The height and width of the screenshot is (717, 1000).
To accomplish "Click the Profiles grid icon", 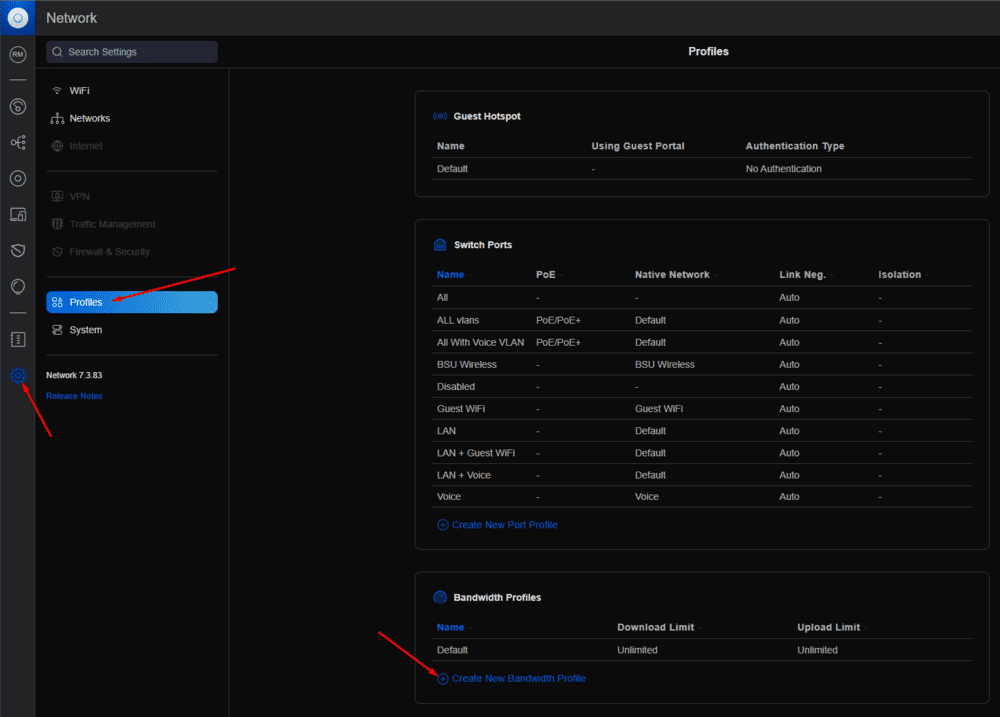I will (x=57, y=302).
